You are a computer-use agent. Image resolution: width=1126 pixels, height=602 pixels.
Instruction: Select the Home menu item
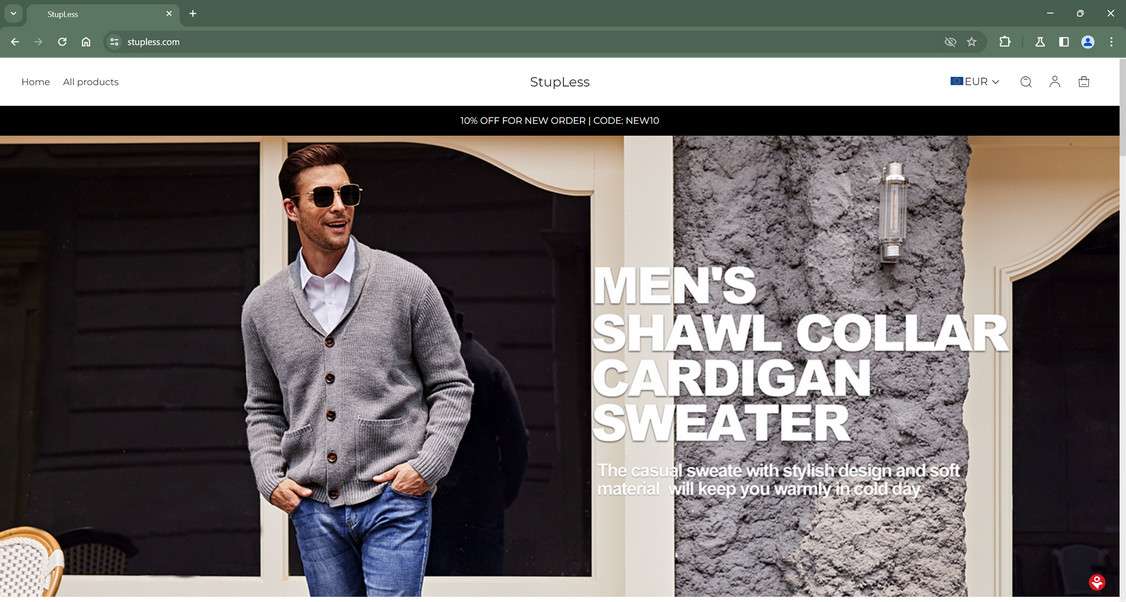pos(35,81)
